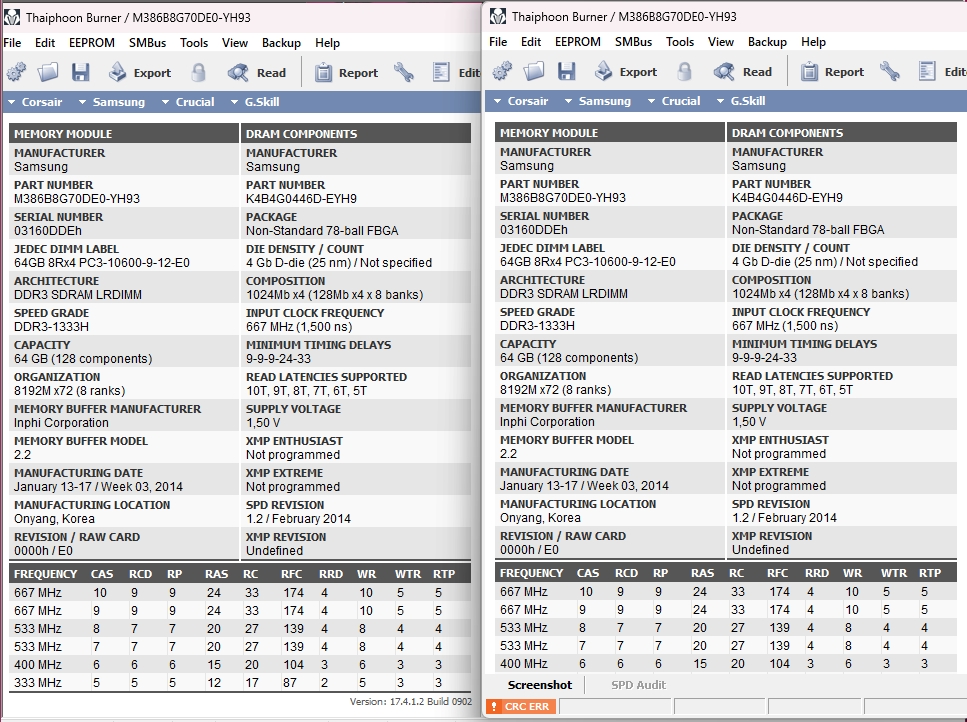Screen dimensions: 967x722
Task: Open the Backup menu in right window
Action: tap(767, 41)
